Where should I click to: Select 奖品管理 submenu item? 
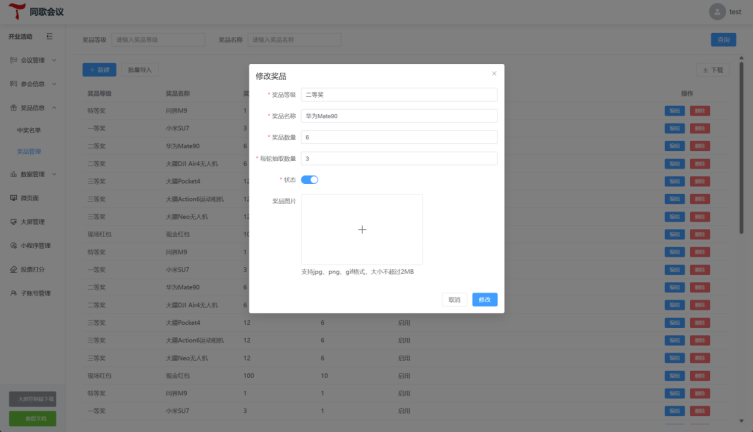29,151
